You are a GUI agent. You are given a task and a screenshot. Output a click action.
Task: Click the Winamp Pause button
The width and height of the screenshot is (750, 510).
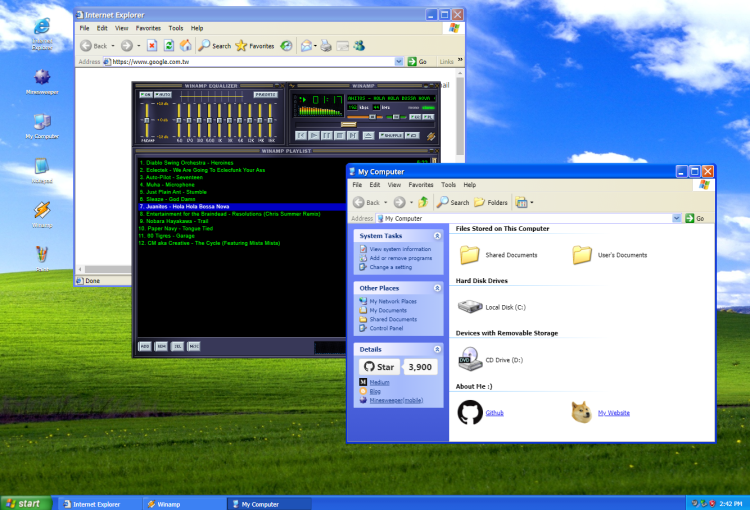327,135
